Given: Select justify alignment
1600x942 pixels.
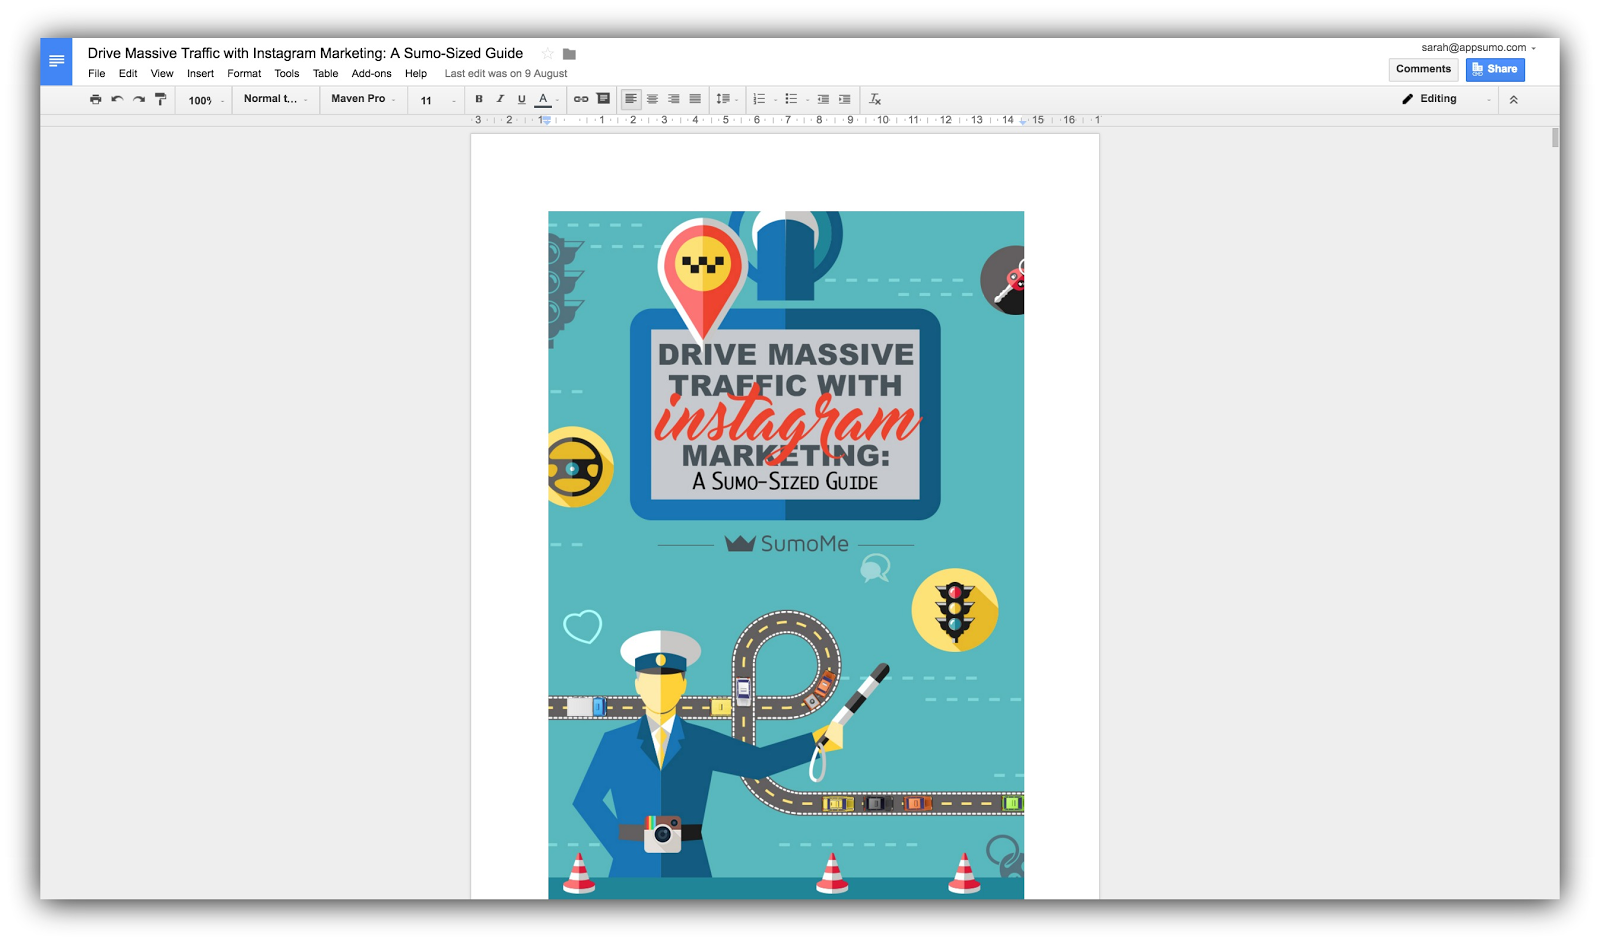Looking at the screenshot, I should point(695,99).
